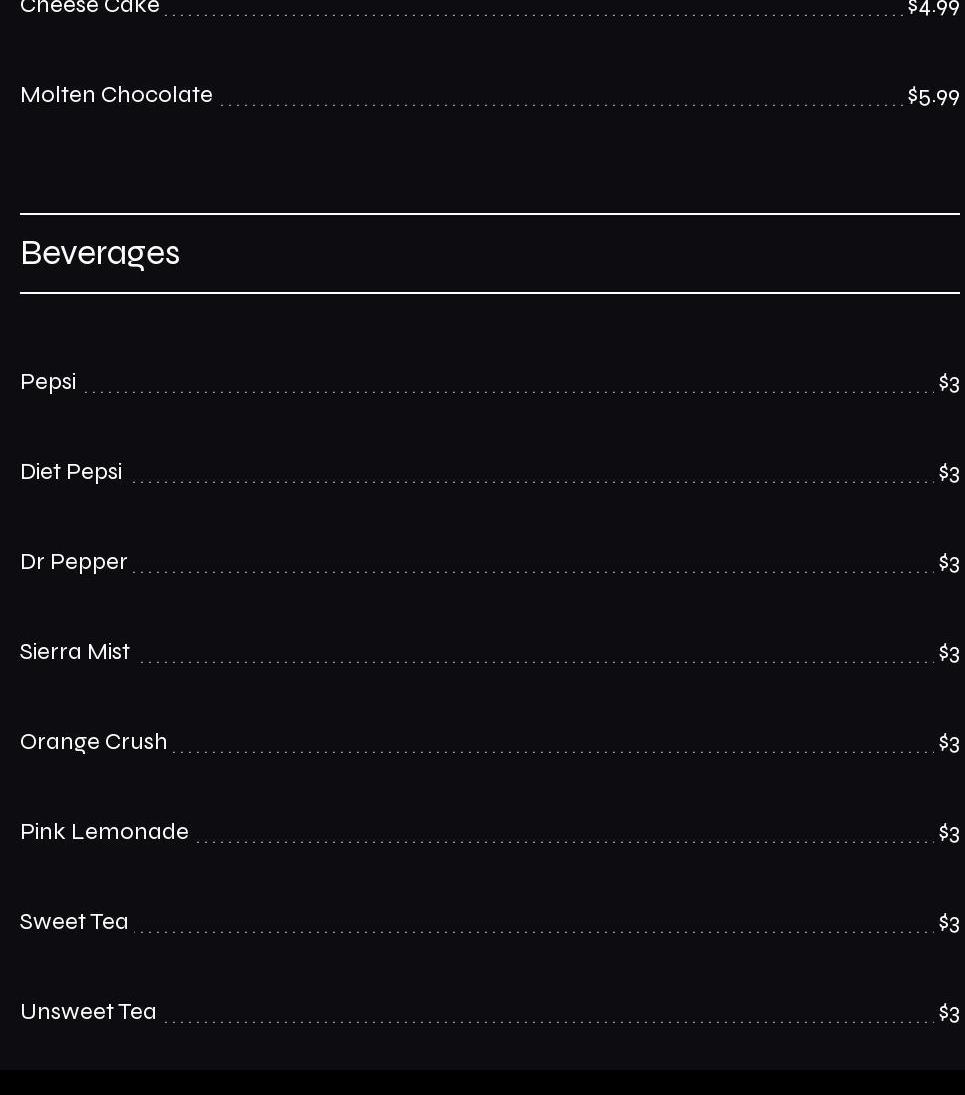Image resolution: width=965 pixels, height=1095 pixels.
Task: Click the Beverages section heading
Action: [100, 254]
